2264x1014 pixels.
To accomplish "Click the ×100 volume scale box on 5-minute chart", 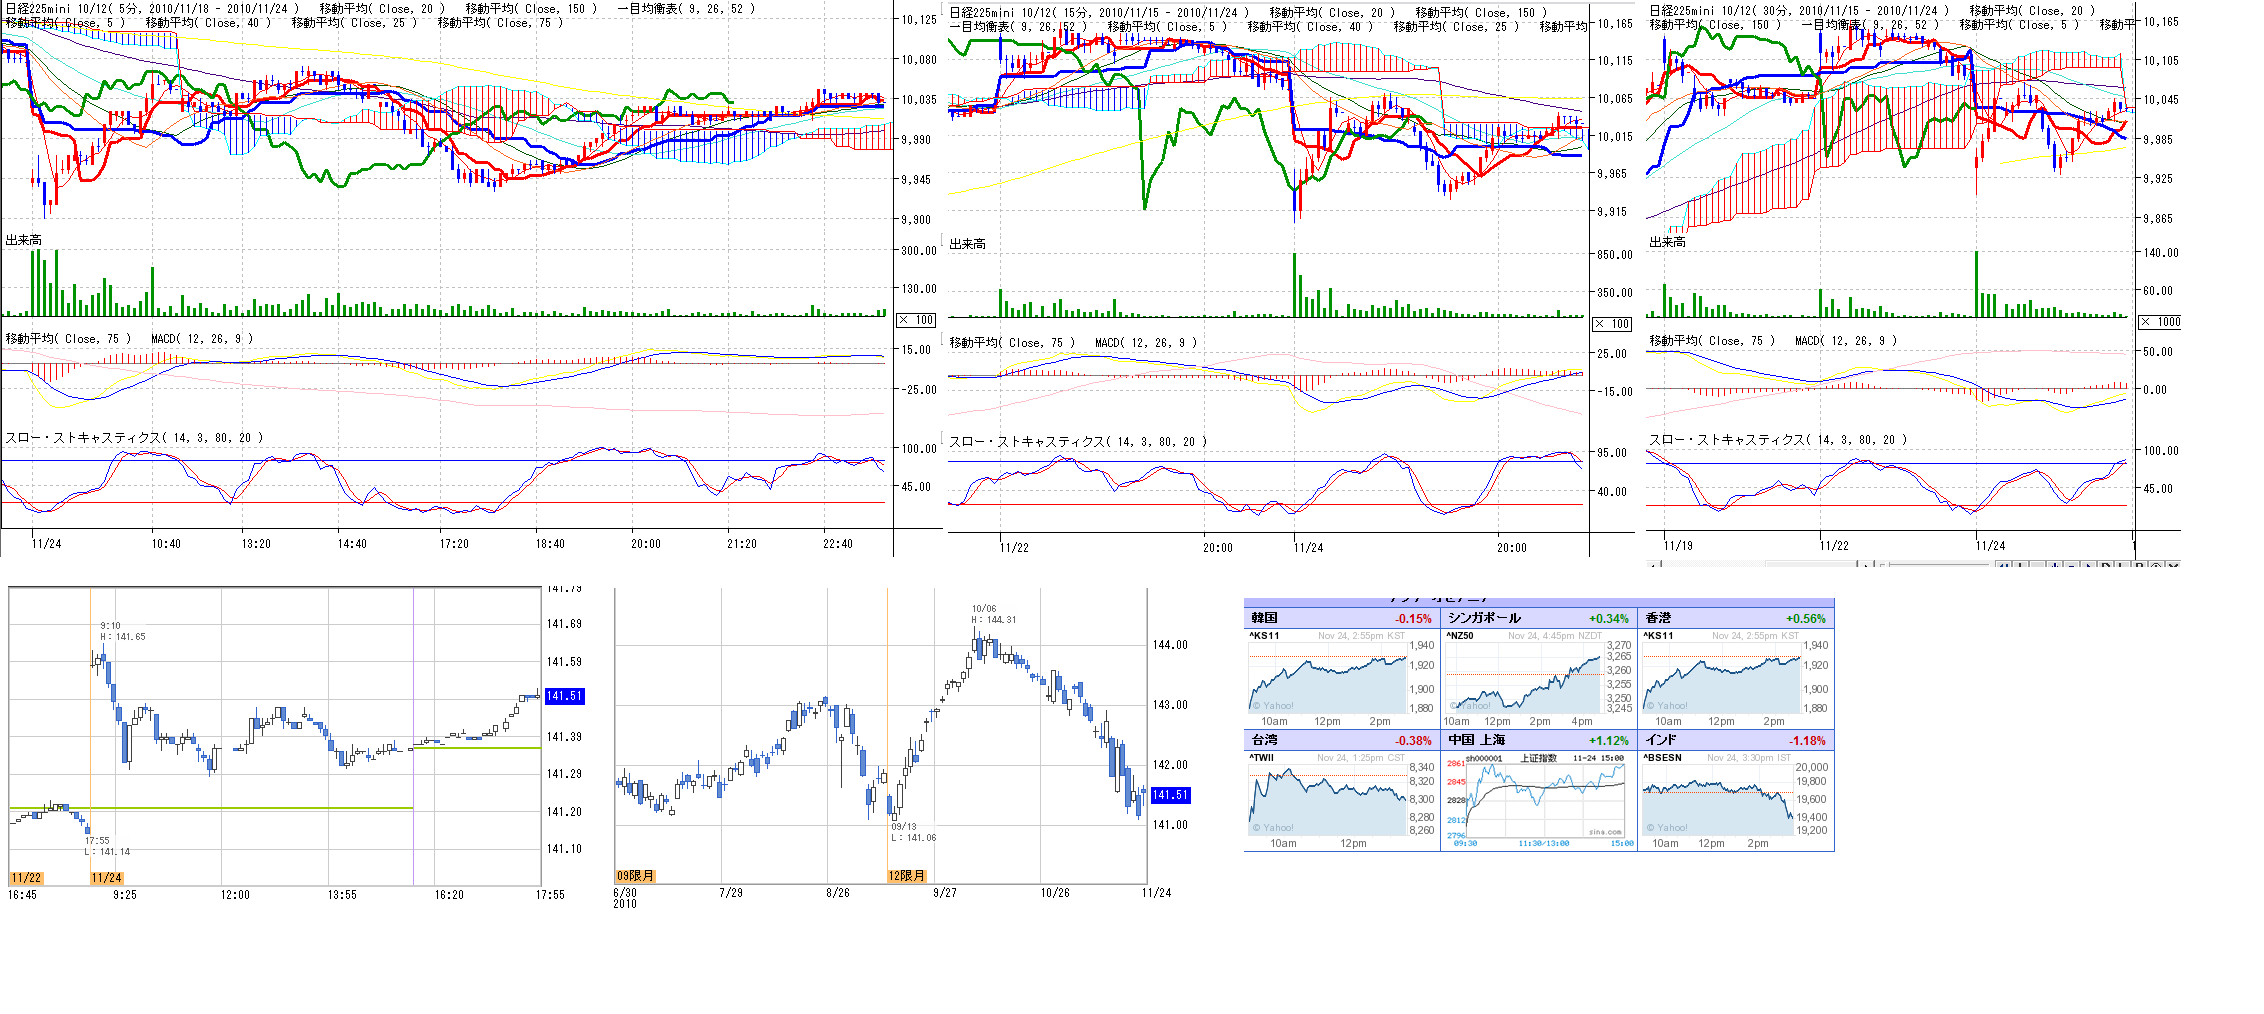I will click(915, 320).
